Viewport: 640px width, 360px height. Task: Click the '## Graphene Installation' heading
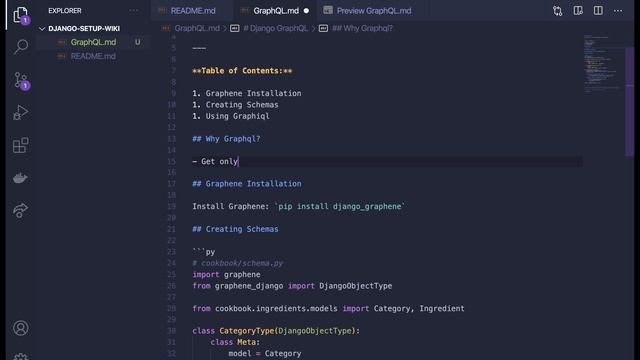pyautogui.click(x=247, y=184)
